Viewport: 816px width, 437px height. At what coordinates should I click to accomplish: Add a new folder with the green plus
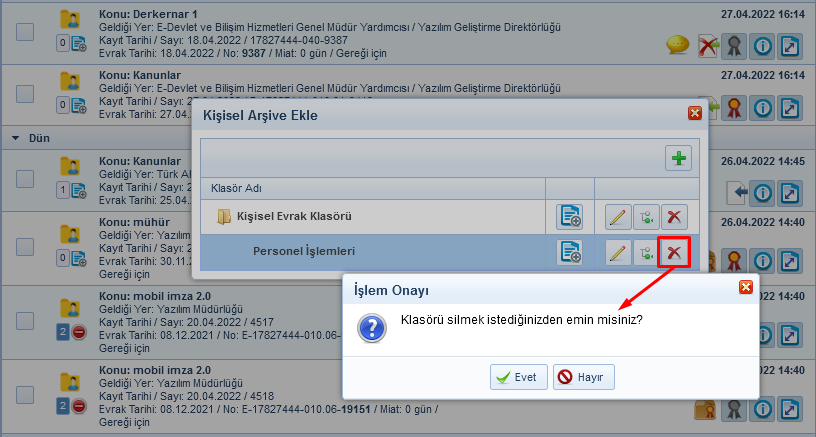[x=678, y=158]
